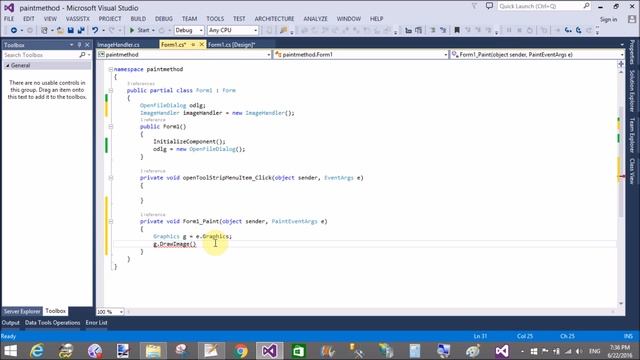Close the Form1.cs tab

coord(201,44)
